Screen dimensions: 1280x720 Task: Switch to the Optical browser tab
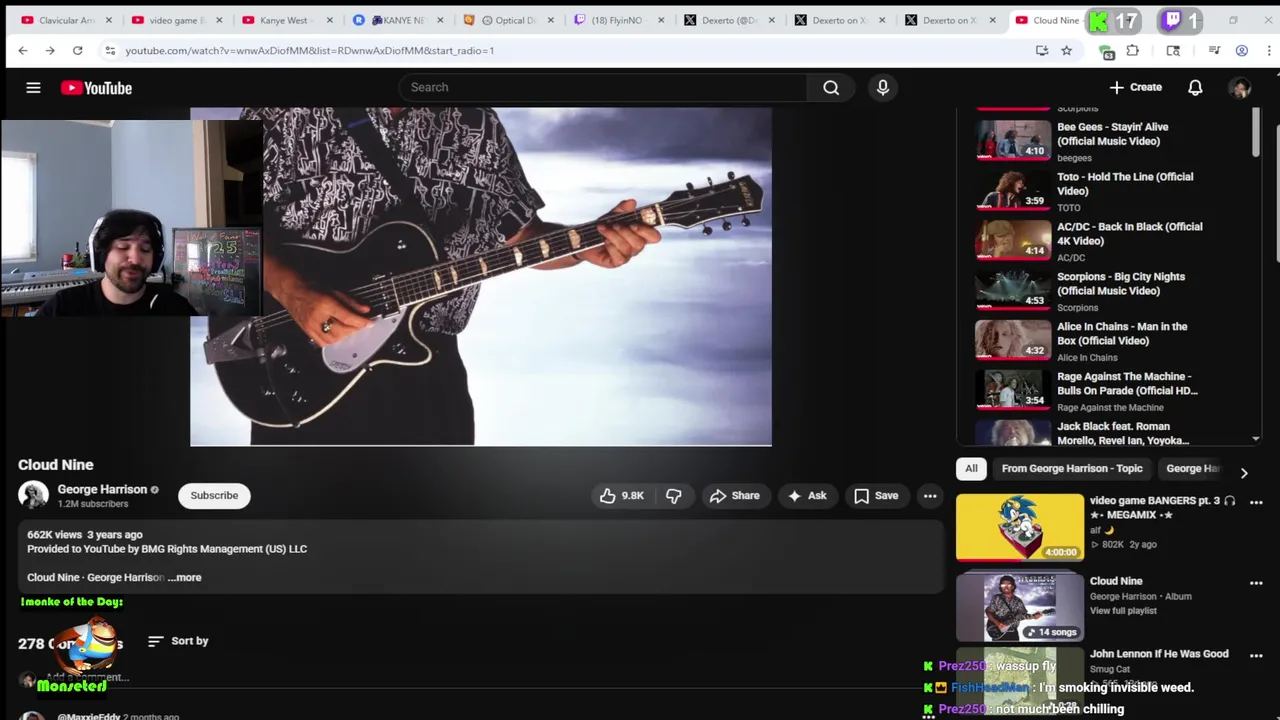[x=510, y=20]
